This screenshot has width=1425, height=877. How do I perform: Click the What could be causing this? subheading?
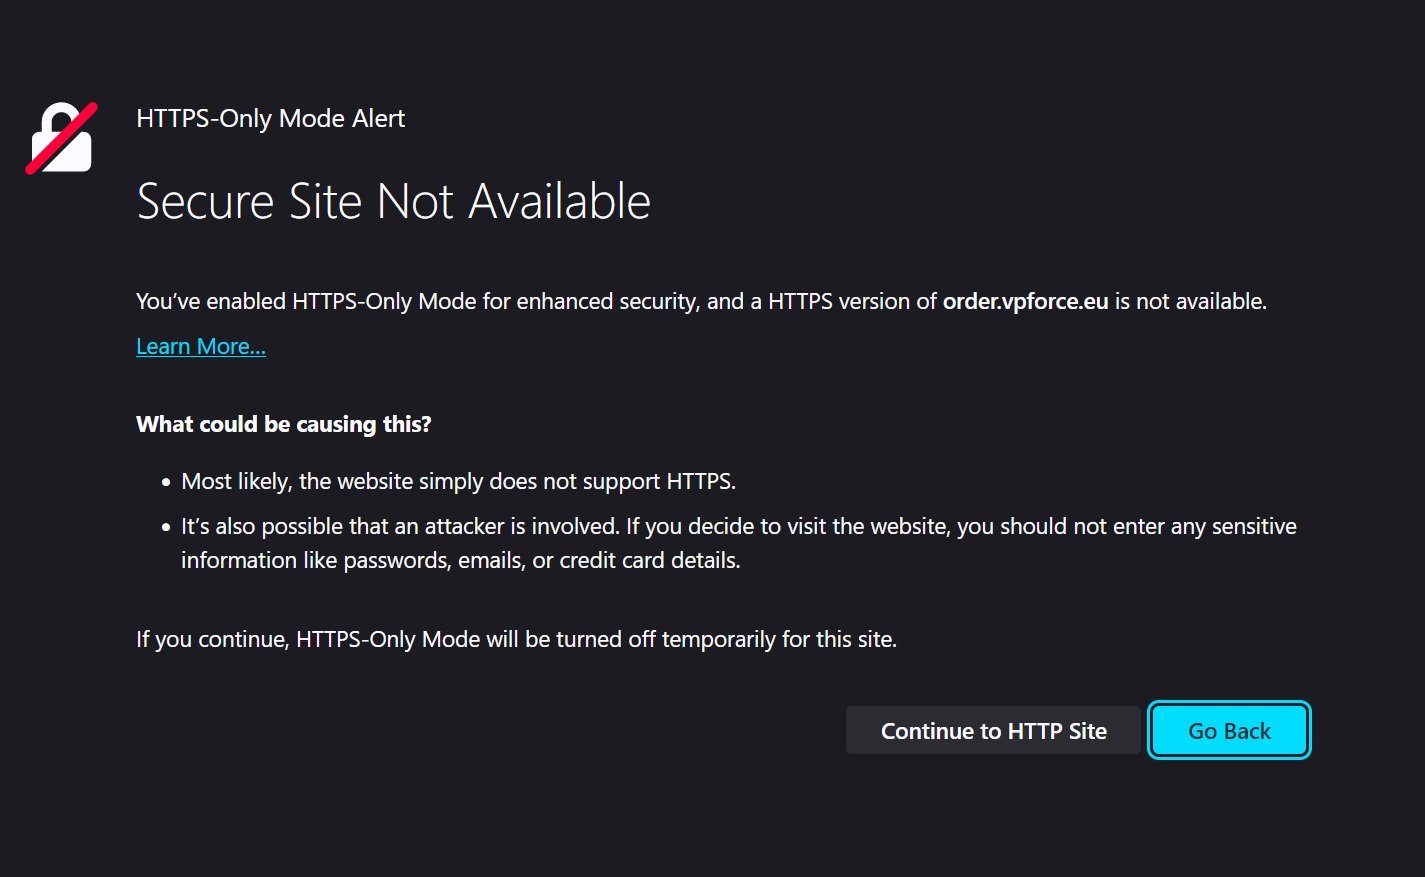click(x=284, y=424)
